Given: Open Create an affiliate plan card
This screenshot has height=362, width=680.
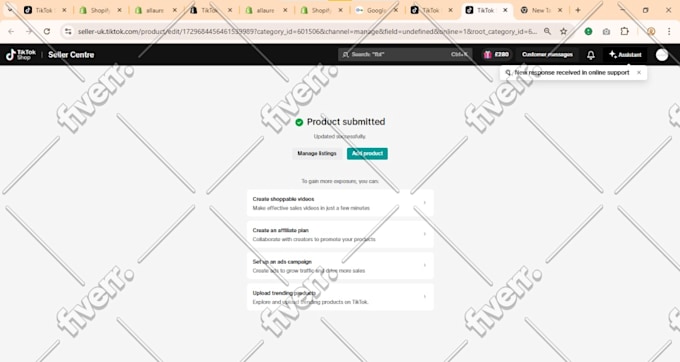Looking at the screenshot, I should pos(340,235).
